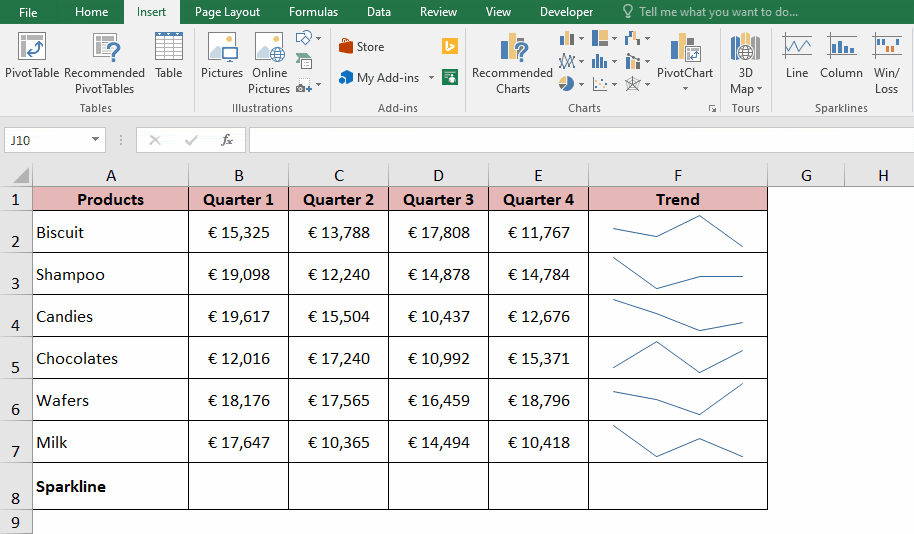Image resolution: width=914 pixels, height=534 pixels.
Task: Select the Trend header cell
Action: pyautogui.click(x=678, y=199)
